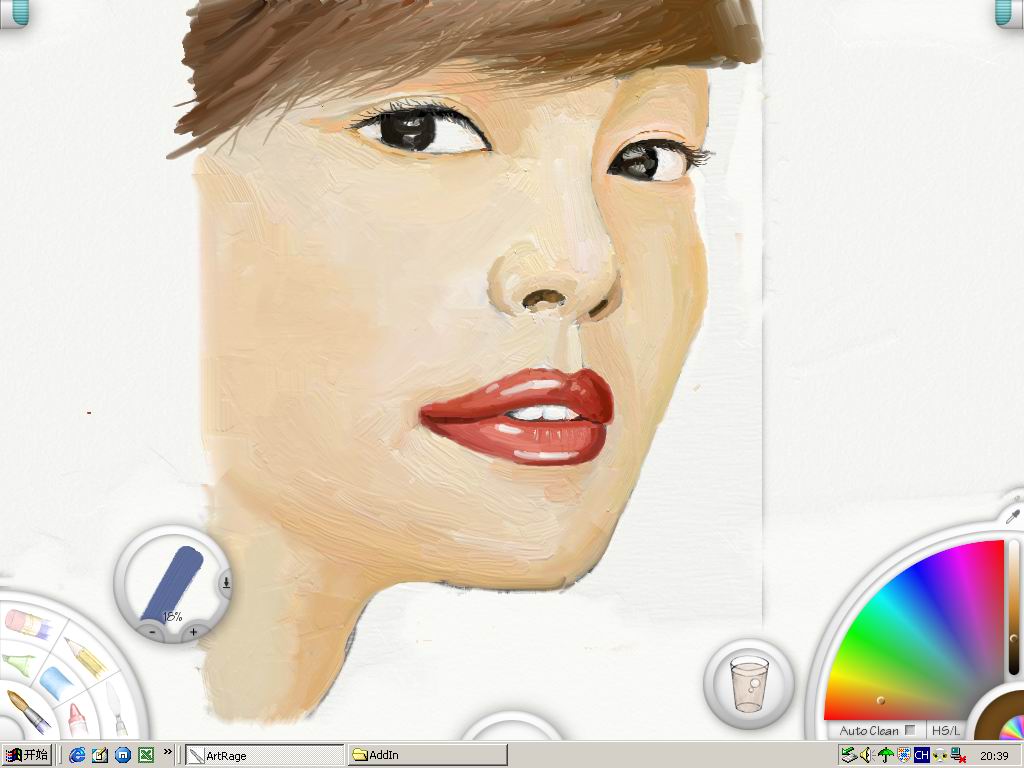Click the yellow-eyed face tray icon
This screenshot has height=768, width=1024.
940,755
